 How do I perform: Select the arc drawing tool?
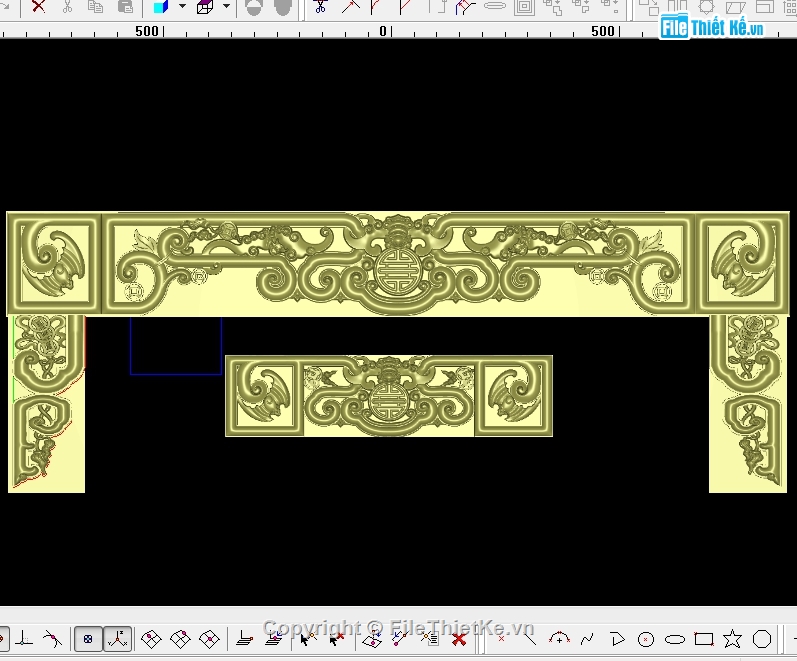coord(560,639)
